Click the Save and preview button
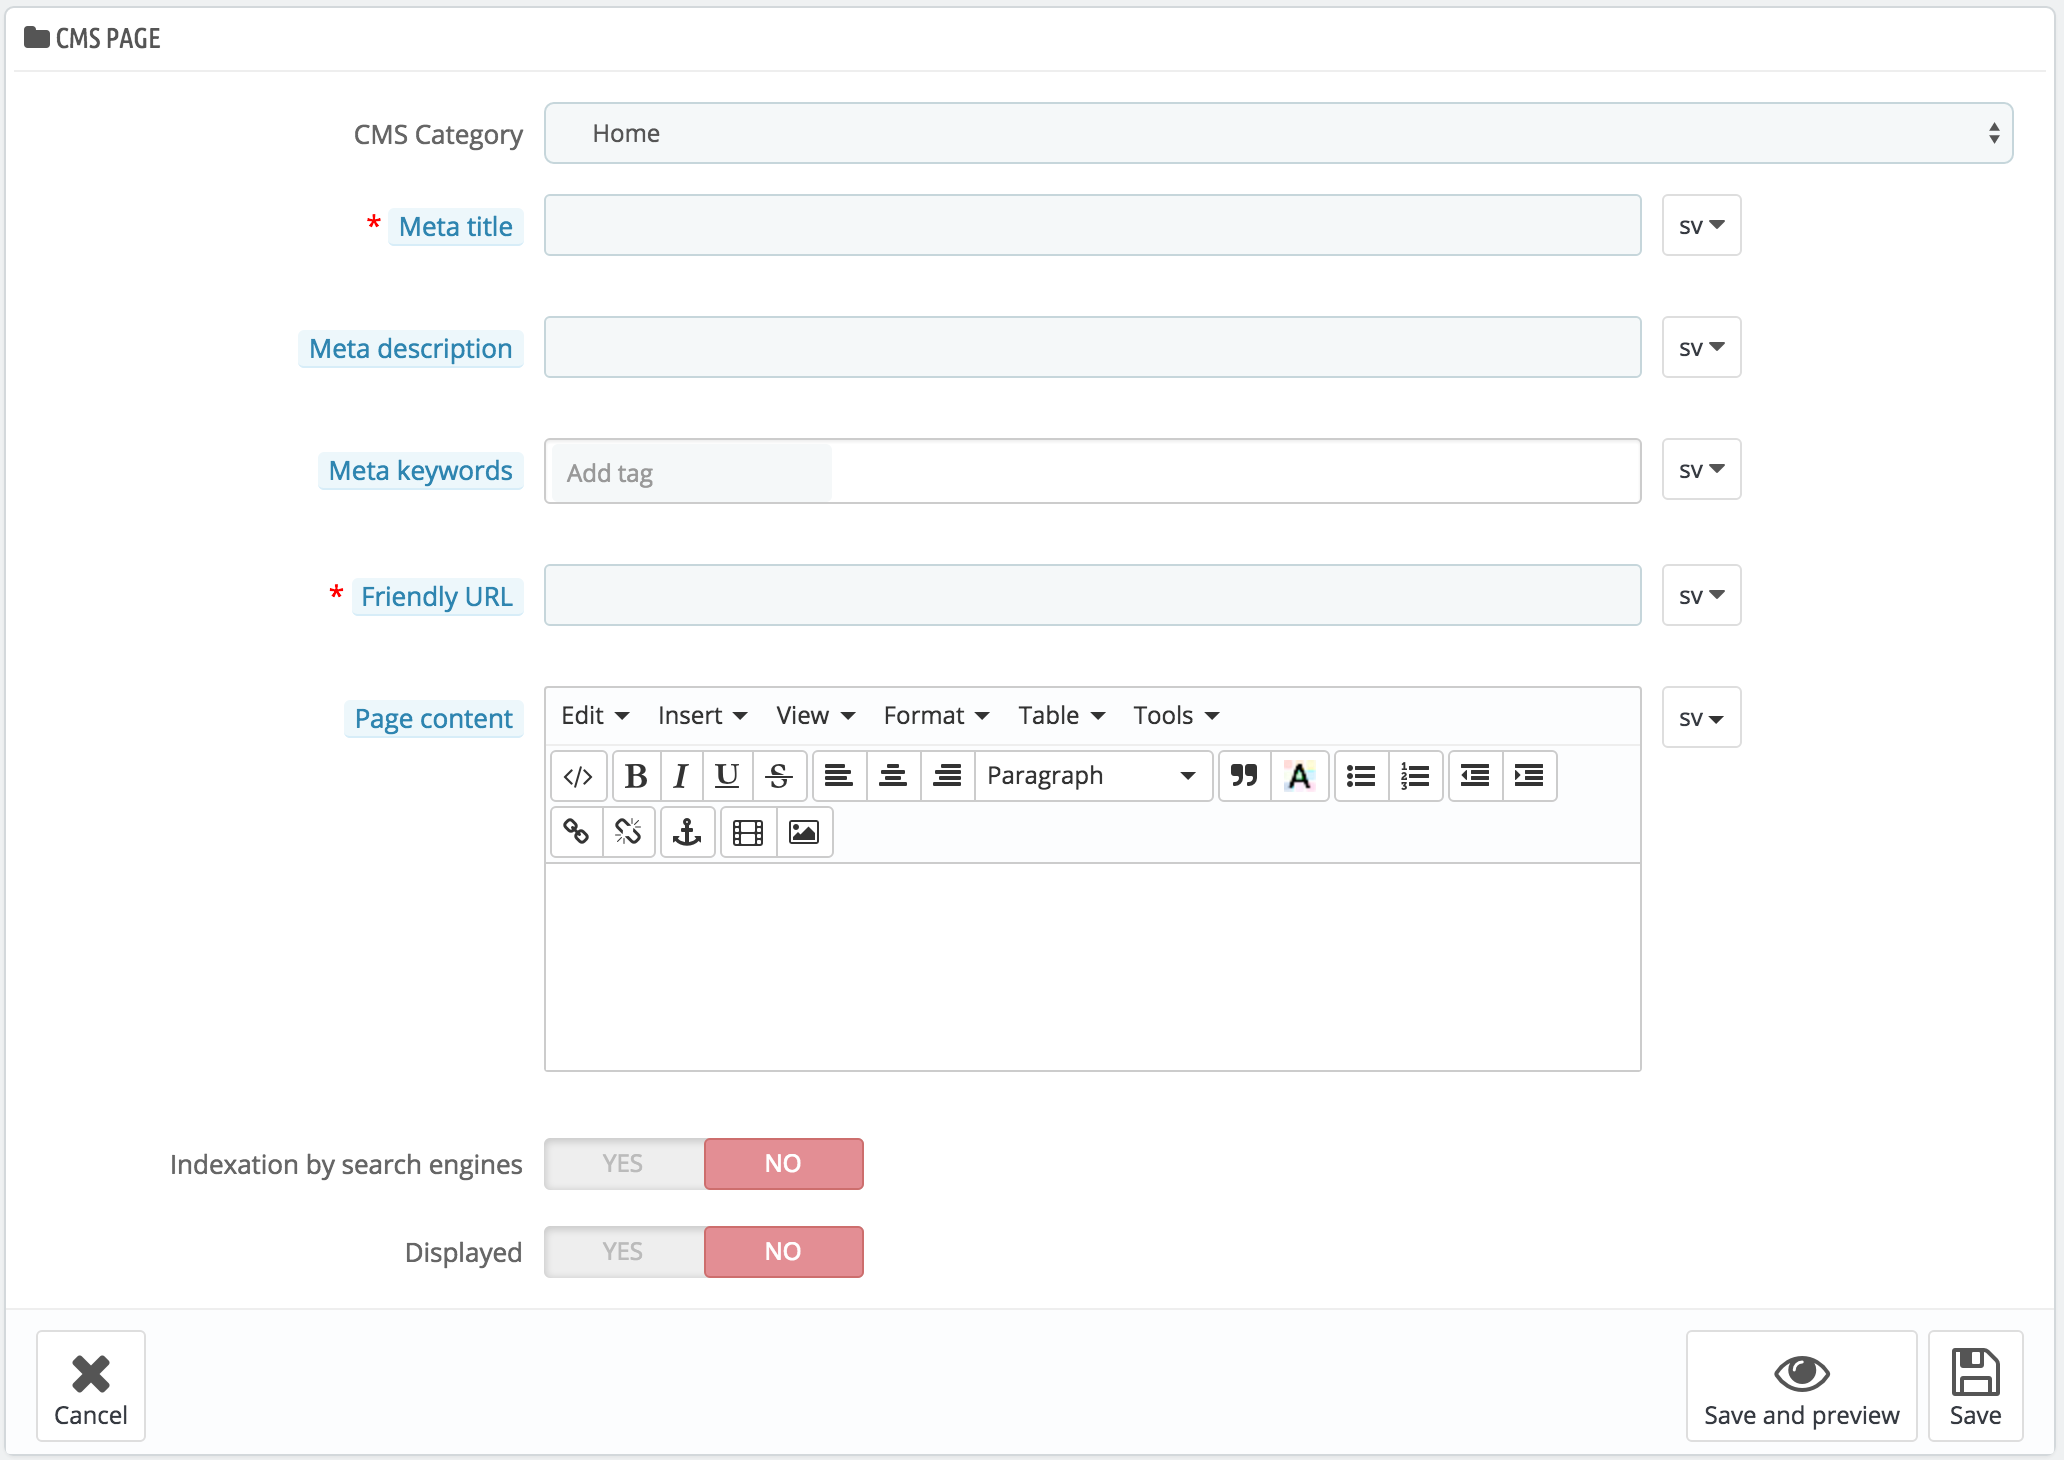The width and height of the screenshot is (2064, 1460). (1801, 1386)
